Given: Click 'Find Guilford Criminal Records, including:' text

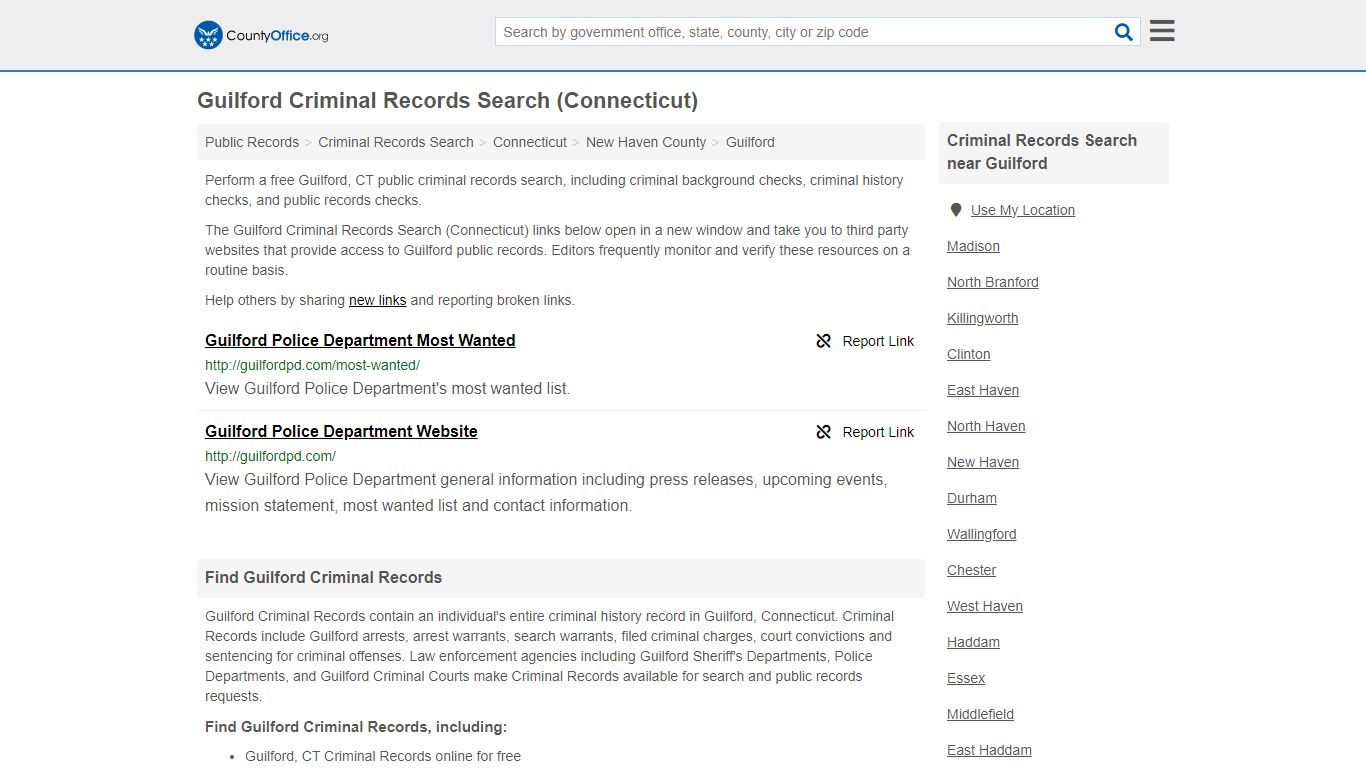Looking at the screenshot, I should 356,727.
